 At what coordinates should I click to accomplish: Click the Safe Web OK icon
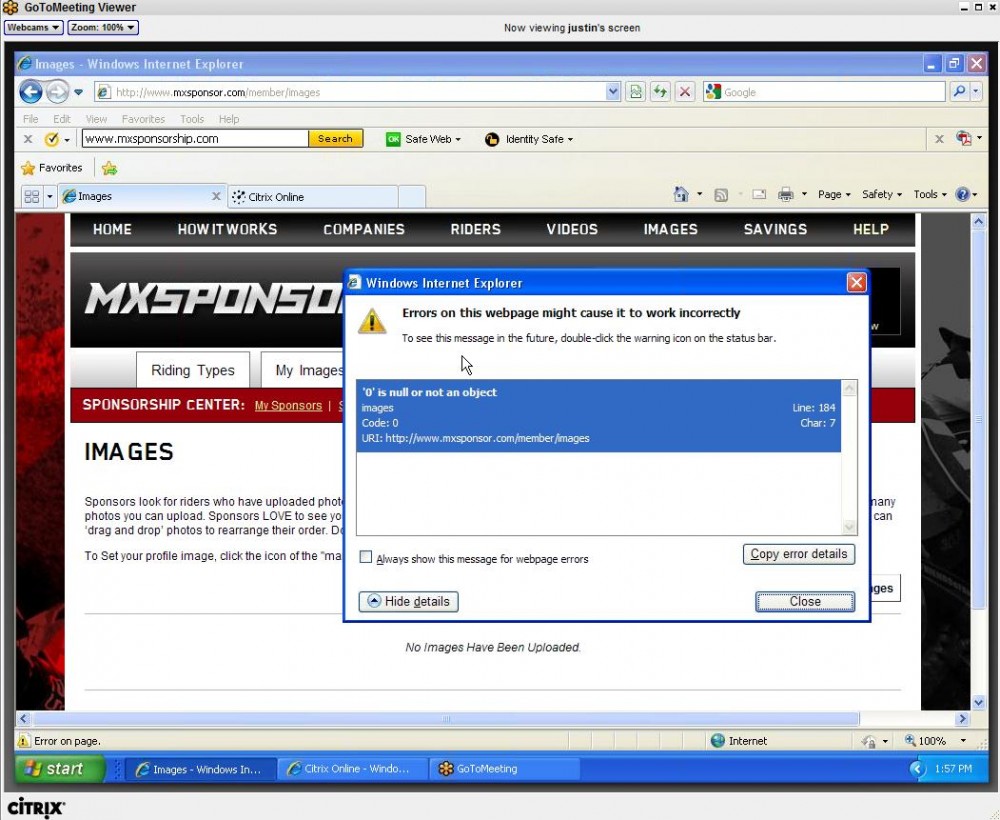click(x=393, y=139)
